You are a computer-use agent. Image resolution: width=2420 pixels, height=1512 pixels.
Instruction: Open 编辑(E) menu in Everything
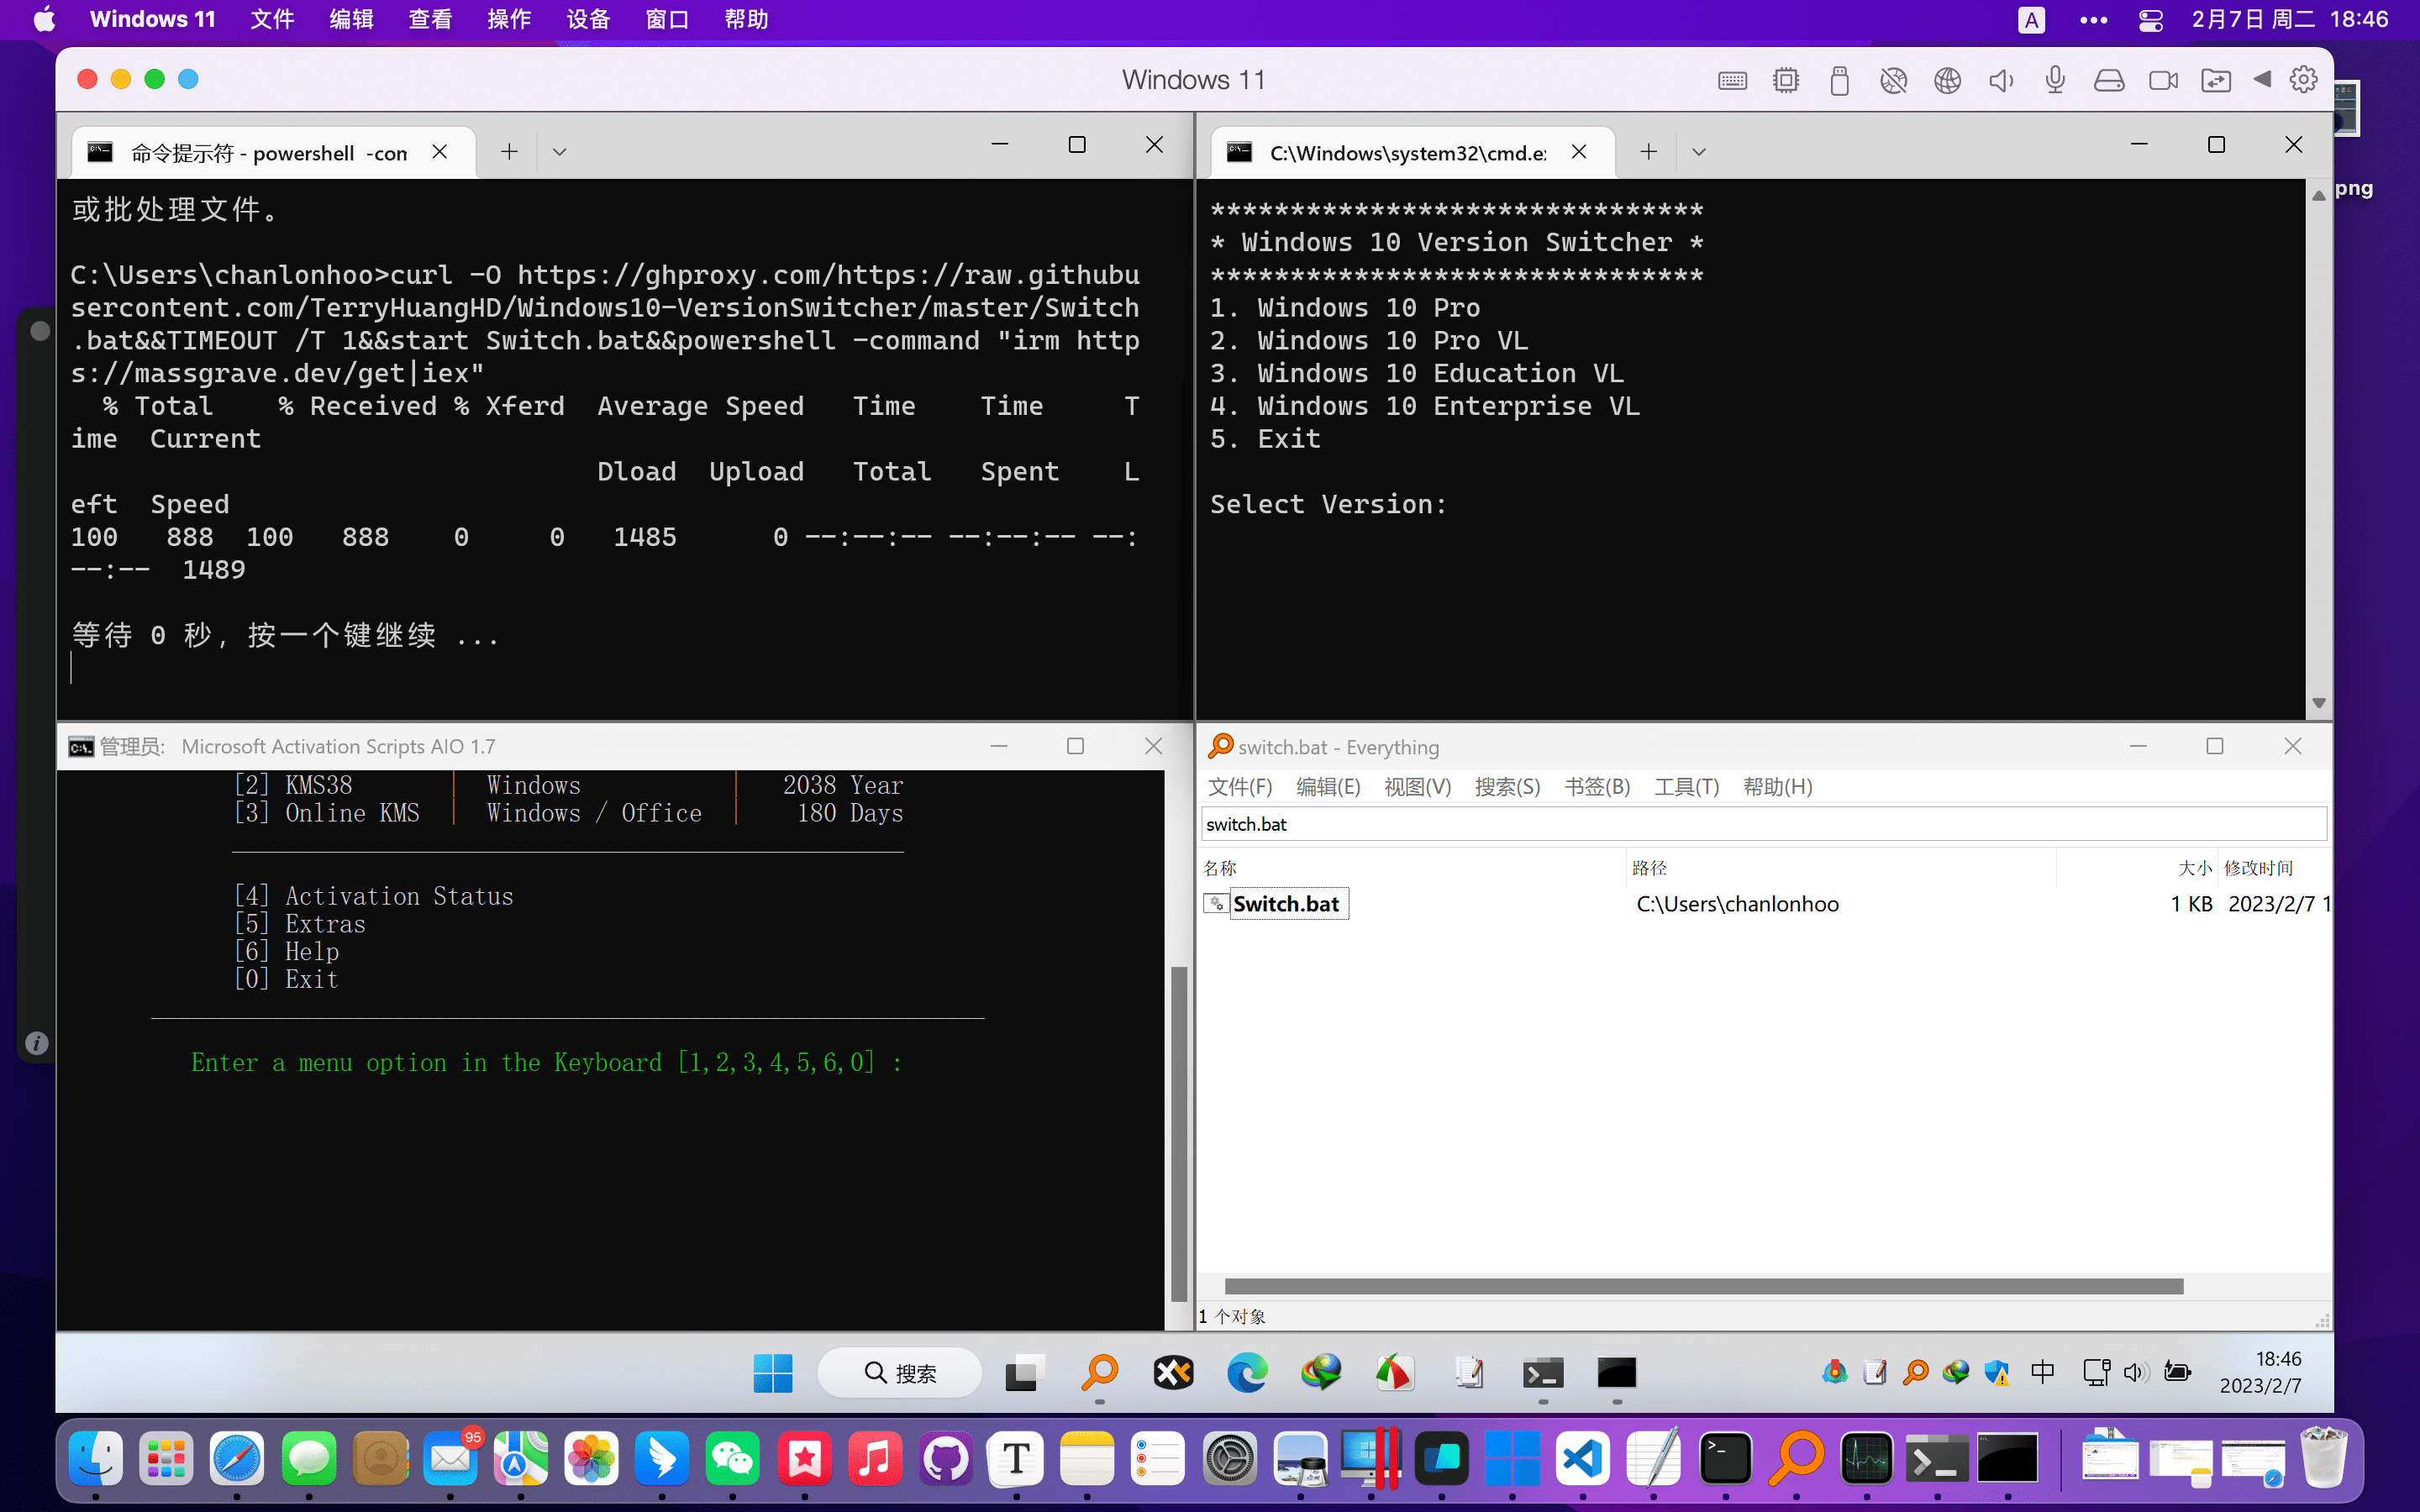pos(1328,787)
